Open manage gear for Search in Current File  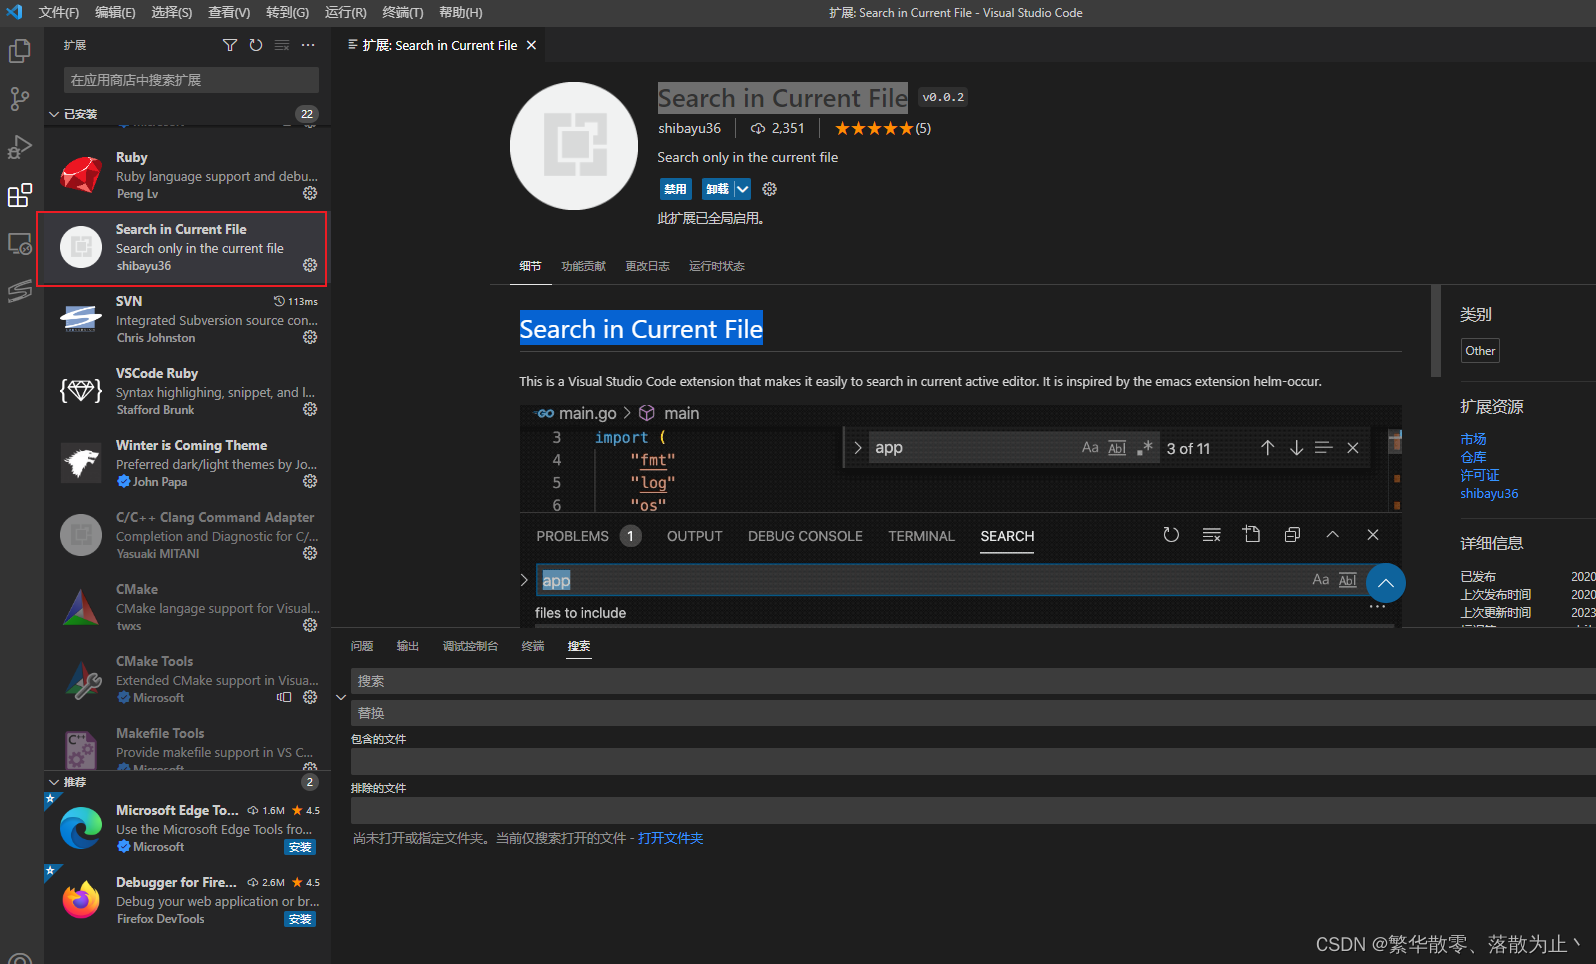point(310,265)
